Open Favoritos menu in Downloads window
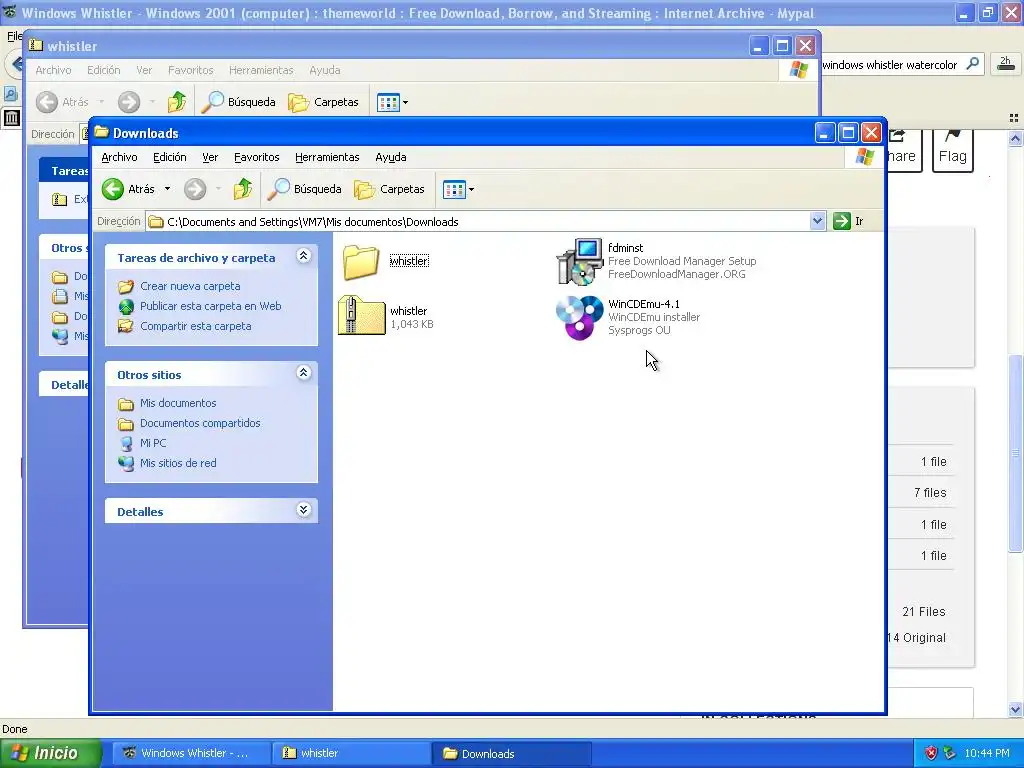This screenshot has width=1024, height=768. (257, 157)
